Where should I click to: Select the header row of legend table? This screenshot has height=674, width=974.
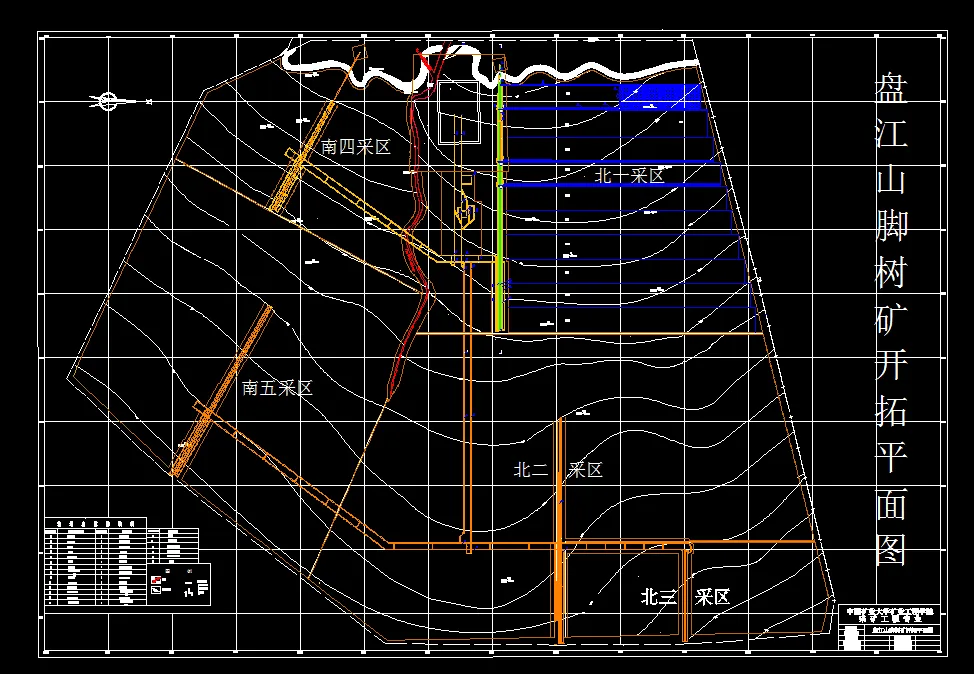[x=96, y=522]
